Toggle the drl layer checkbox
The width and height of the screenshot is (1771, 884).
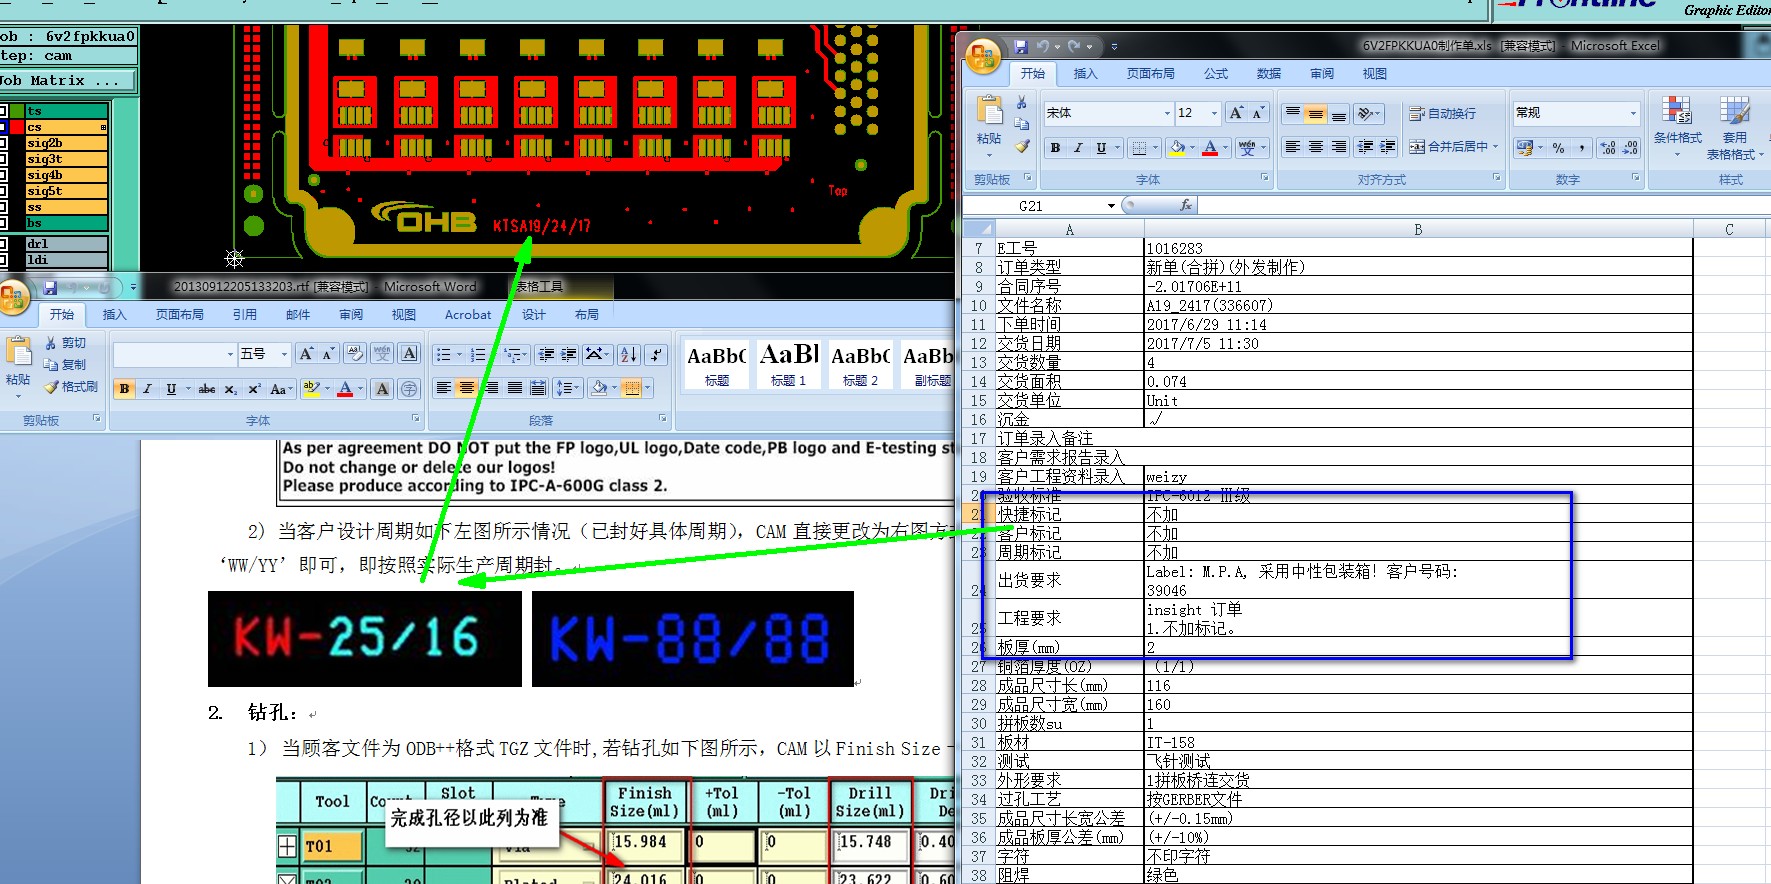click(x=5, y=243)
